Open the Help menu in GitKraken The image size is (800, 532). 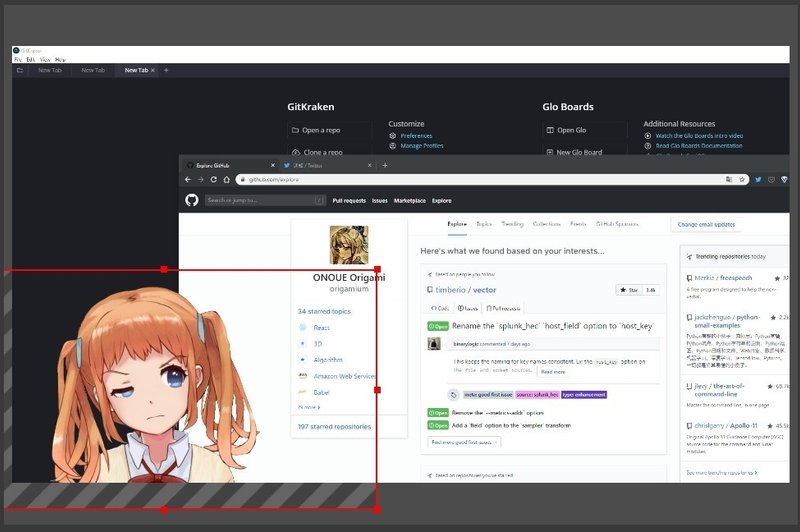pos(60,60)
